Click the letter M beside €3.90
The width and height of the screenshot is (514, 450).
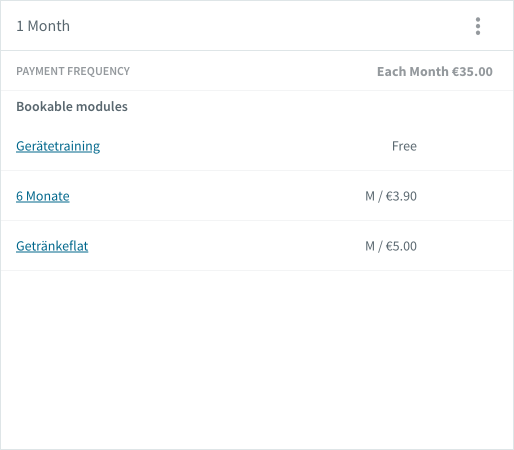point(370,196)
